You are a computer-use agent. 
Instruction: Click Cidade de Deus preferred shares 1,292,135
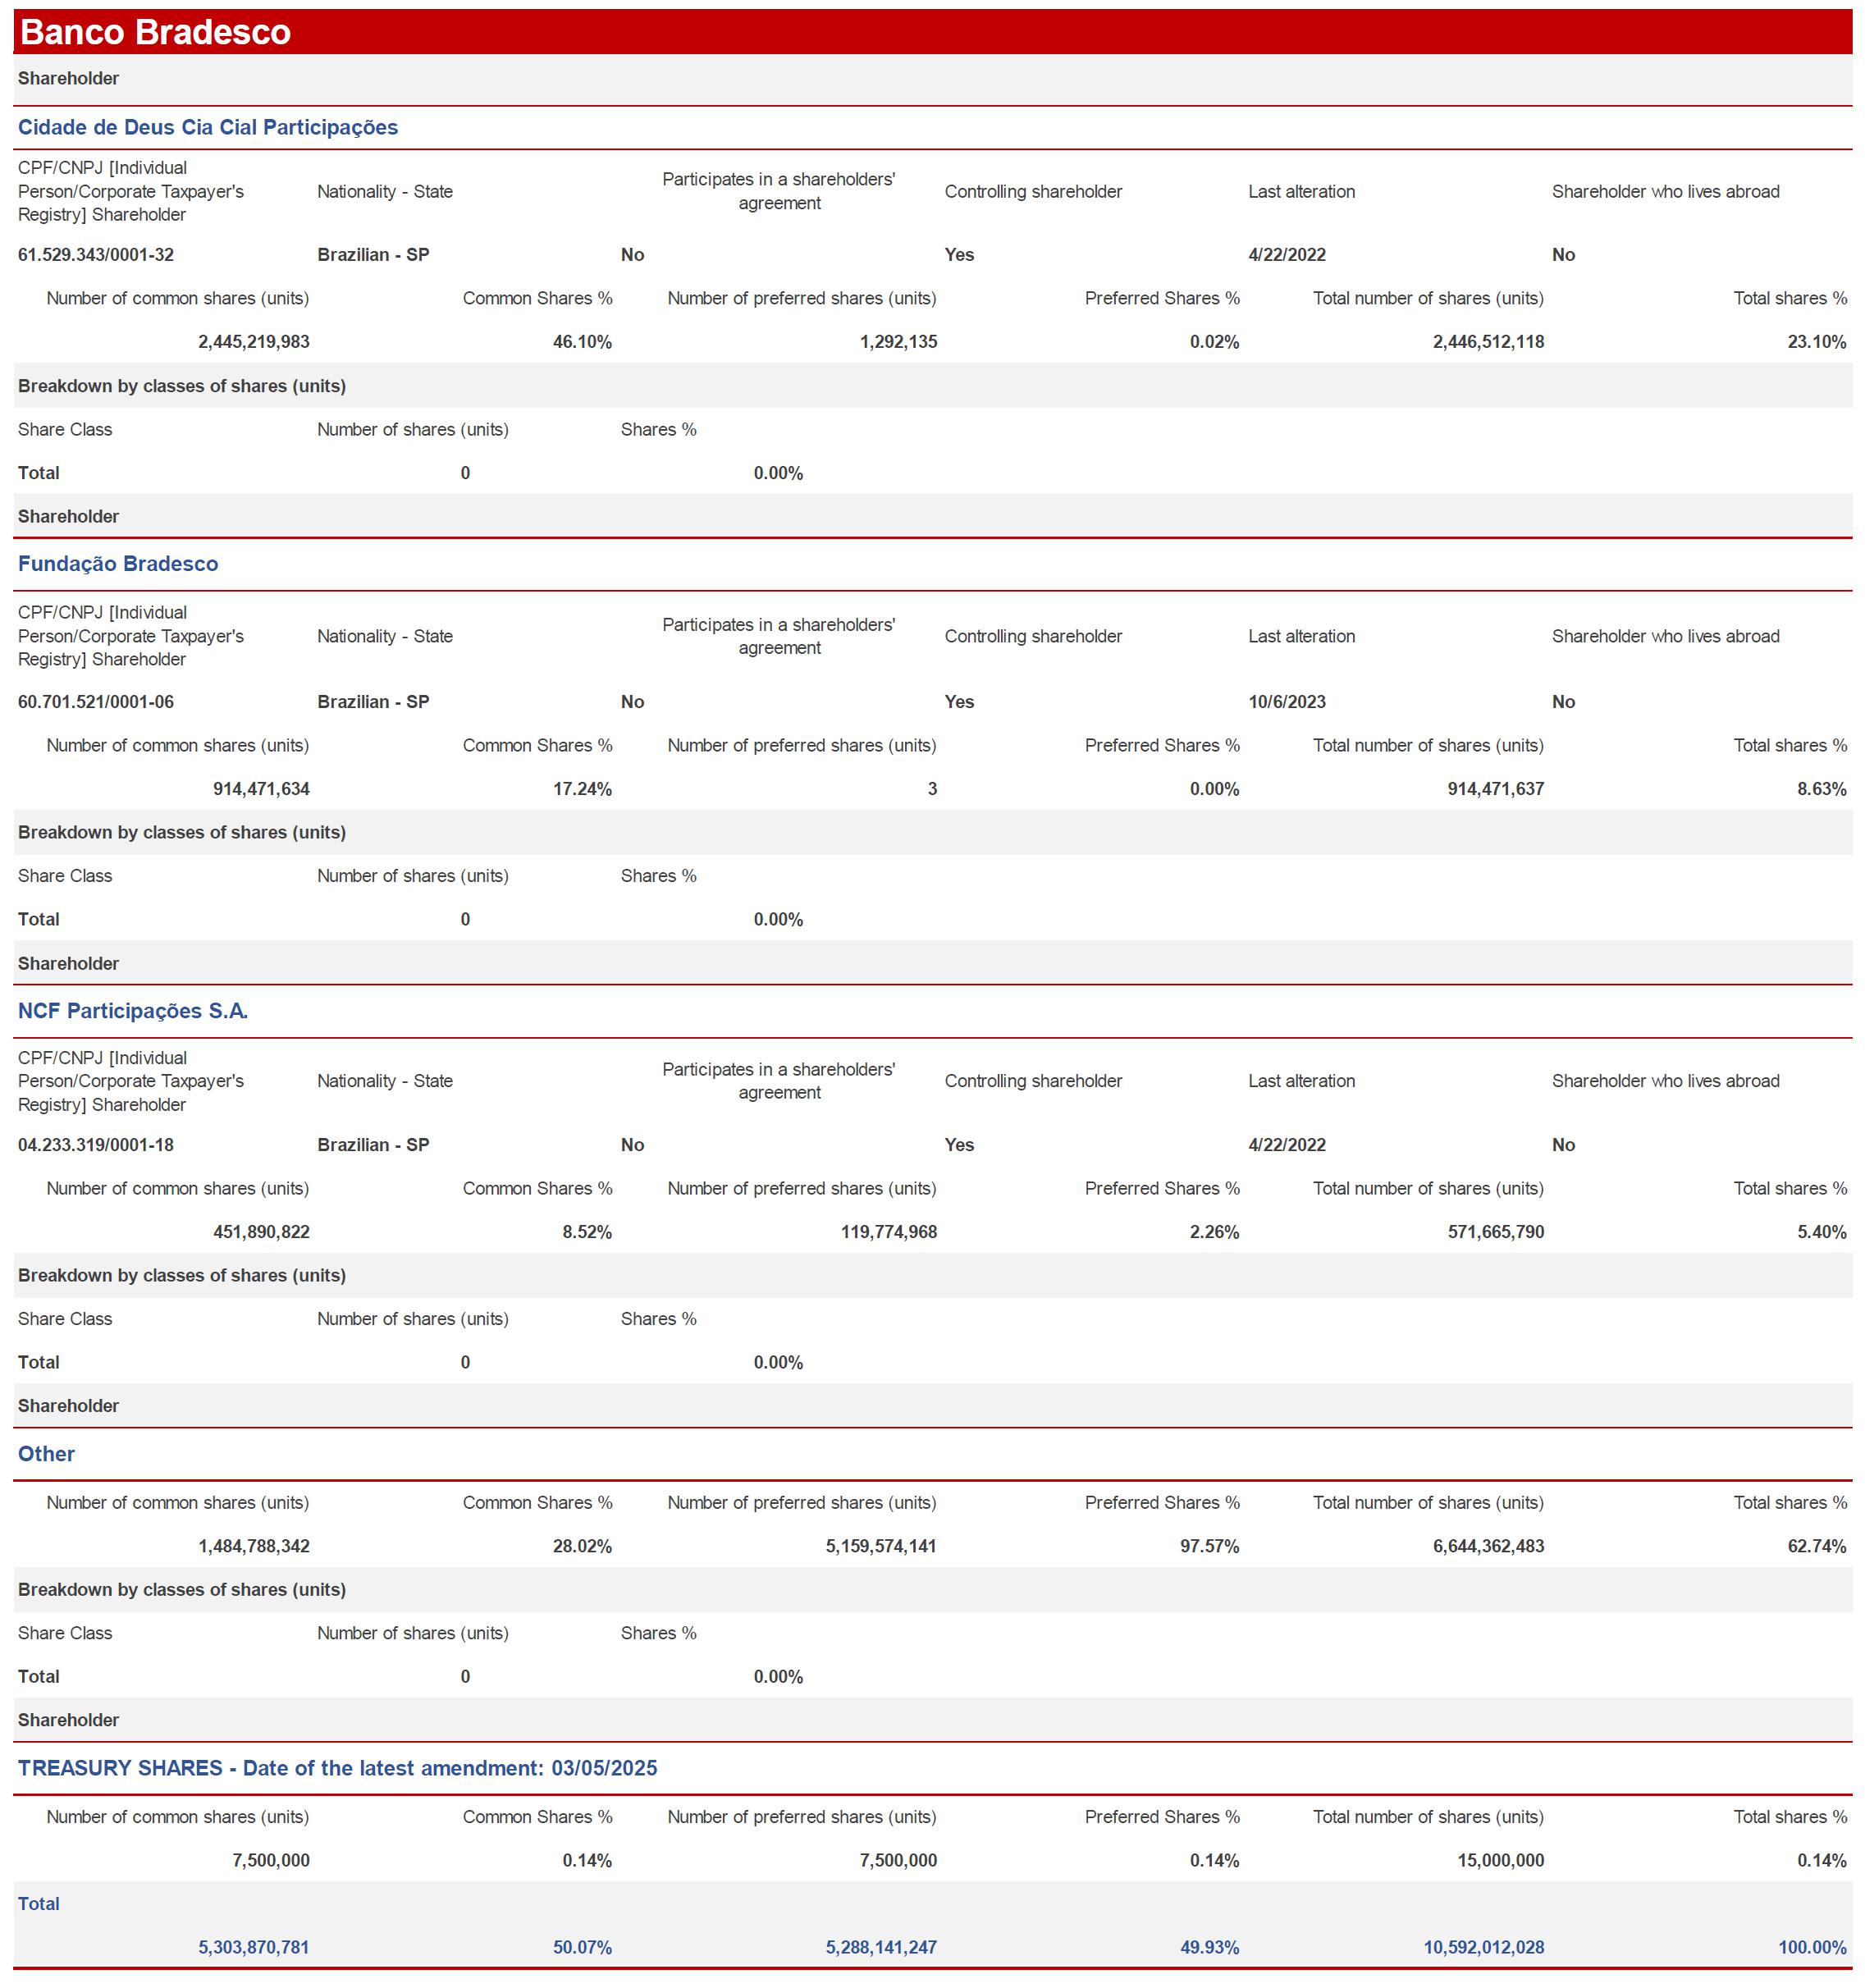(898, 342)
